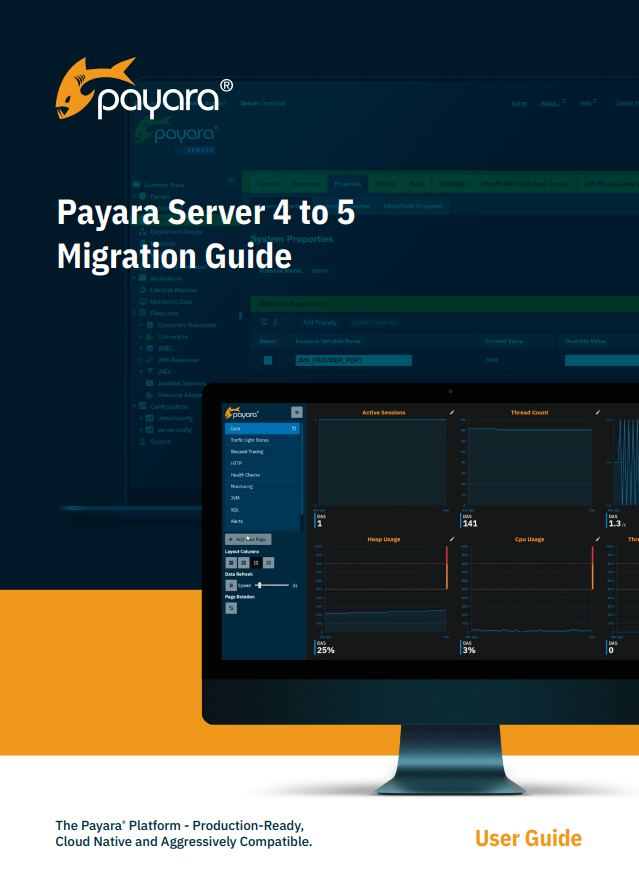This screenshot has width=639, height=894.
Task: Click the Support person icon in the tree
Action: pos(143,441)
